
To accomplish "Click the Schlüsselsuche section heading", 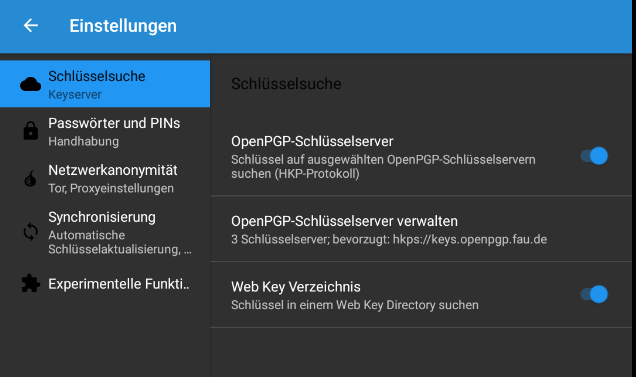I will [x=286, y=84].
